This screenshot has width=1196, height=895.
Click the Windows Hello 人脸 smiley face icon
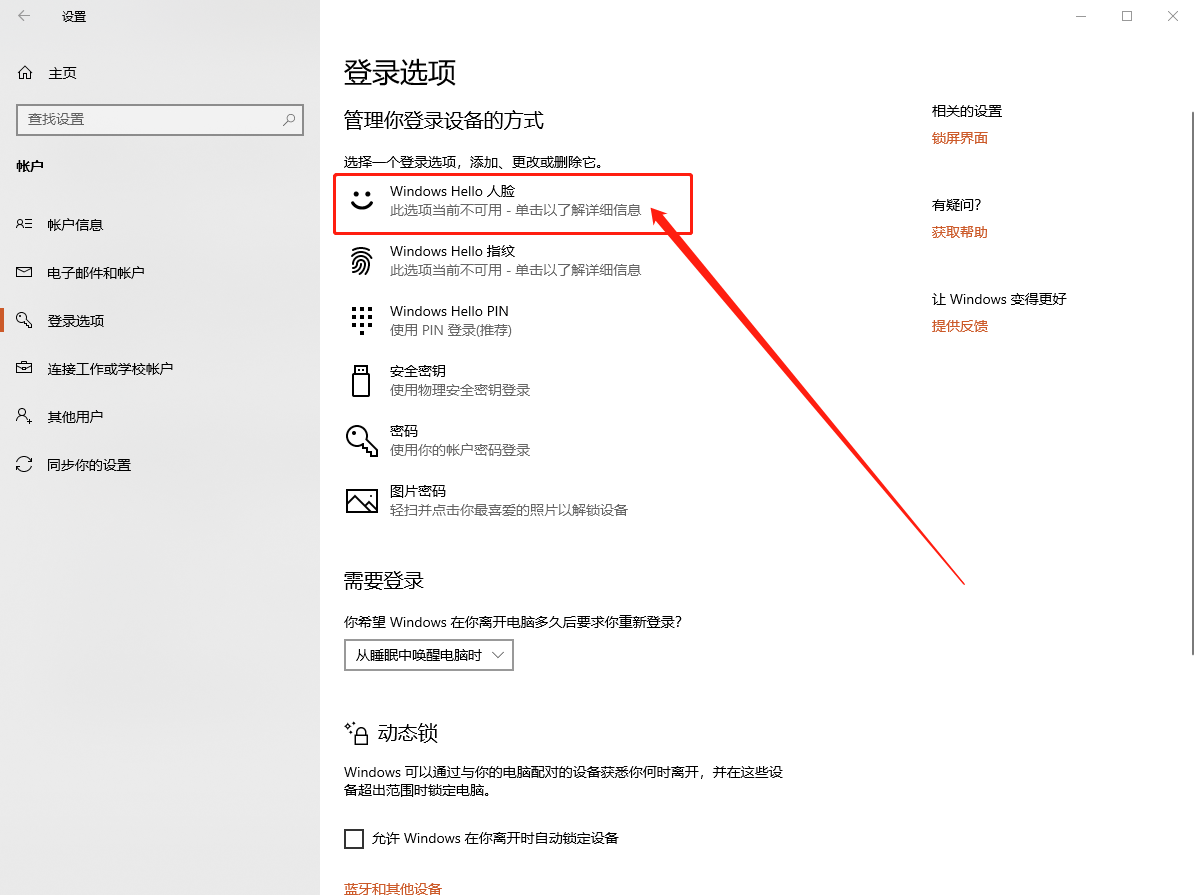pos(361,200)
